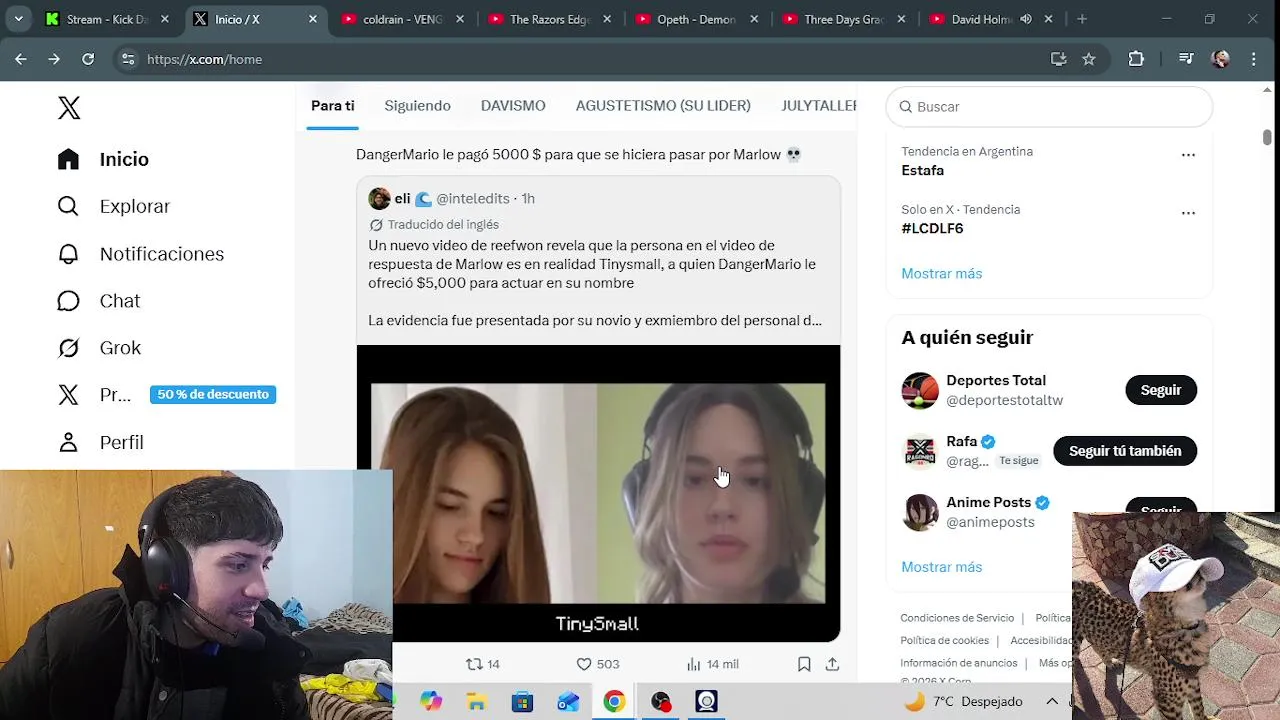Viewport: 1280px width, 720px height.
Task: Install app icon in address bar
Action: pyautogui.click(x=1059, y=59)
